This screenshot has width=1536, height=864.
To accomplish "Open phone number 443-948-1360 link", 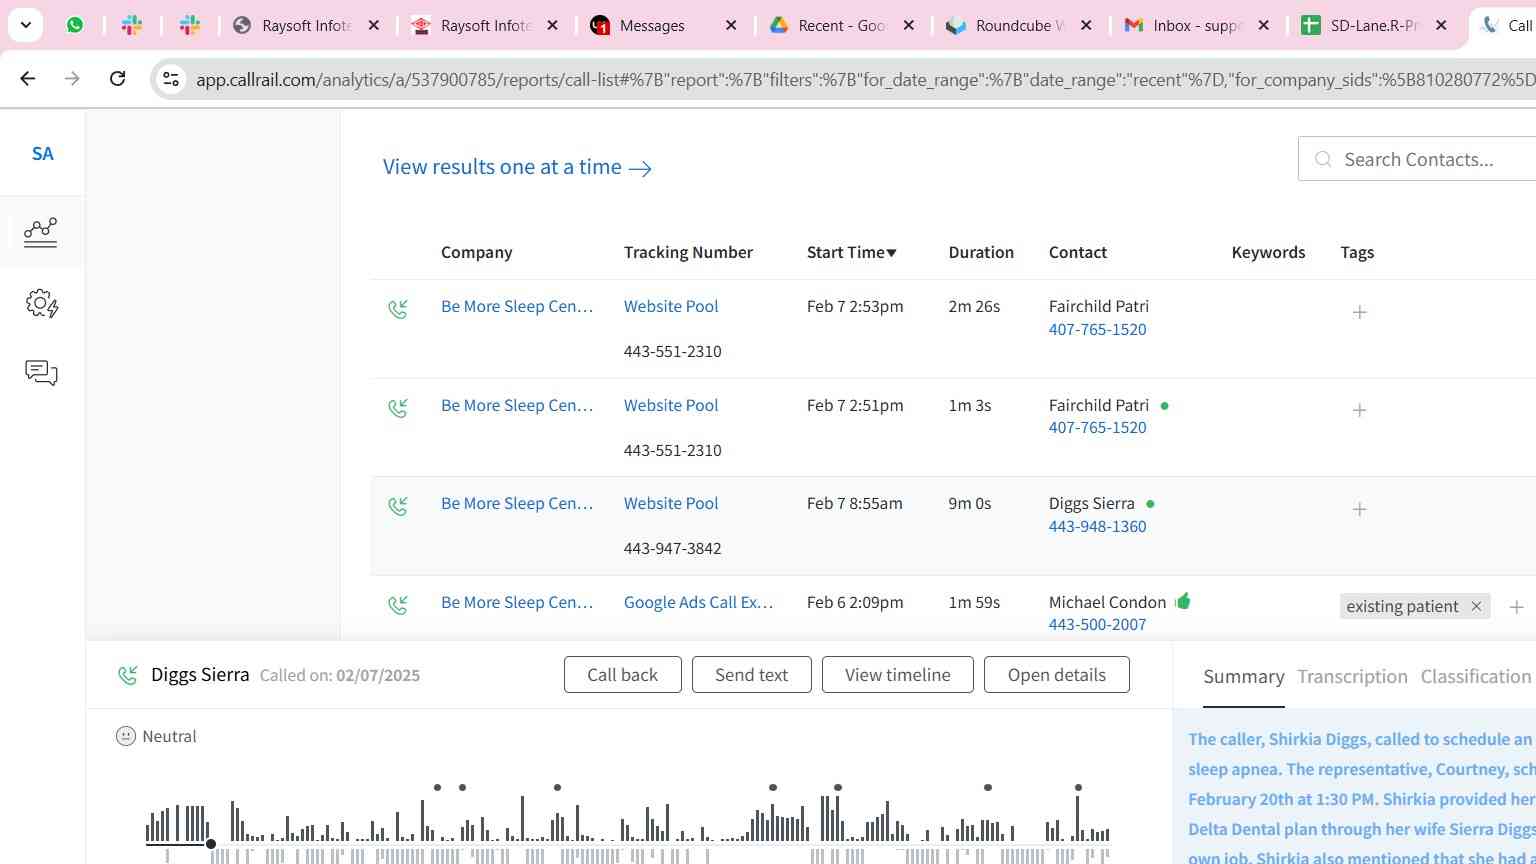I will pos(1097,526).
